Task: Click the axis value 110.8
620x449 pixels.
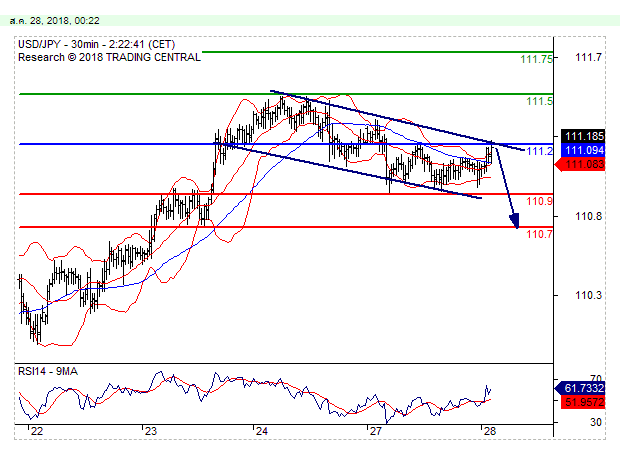Action: coord(588,216)
